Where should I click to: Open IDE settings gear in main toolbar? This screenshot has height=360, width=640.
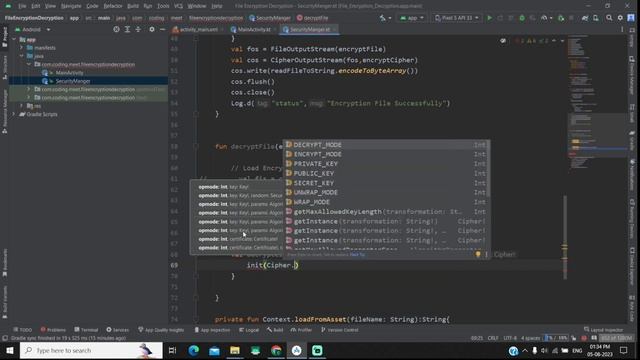click(x=620, y=18)
